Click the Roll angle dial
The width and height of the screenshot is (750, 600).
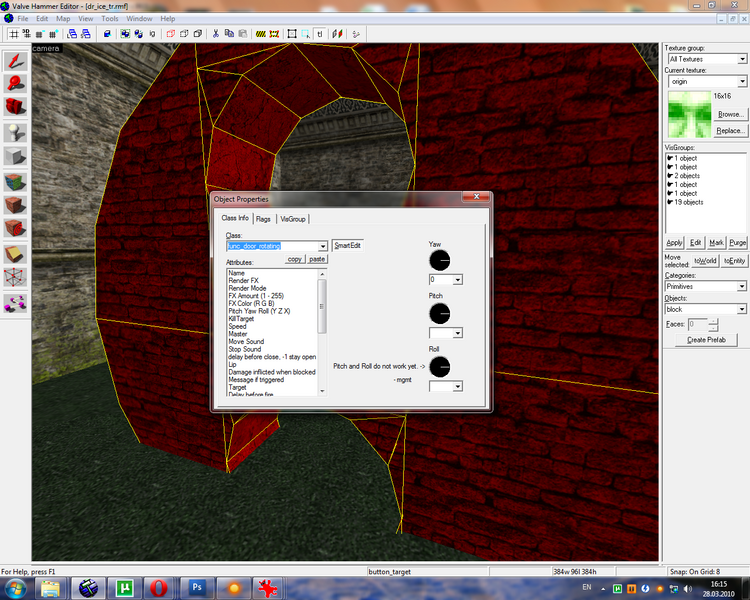coord(440,367)
